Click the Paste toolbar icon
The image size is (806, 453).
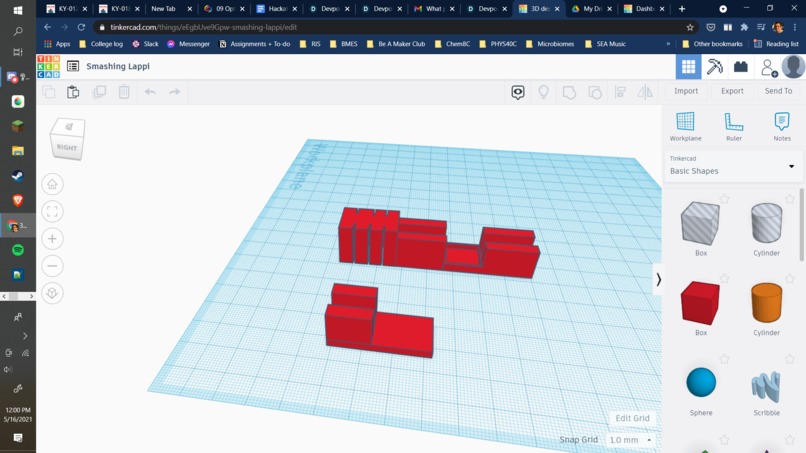[x=73, y=92]
